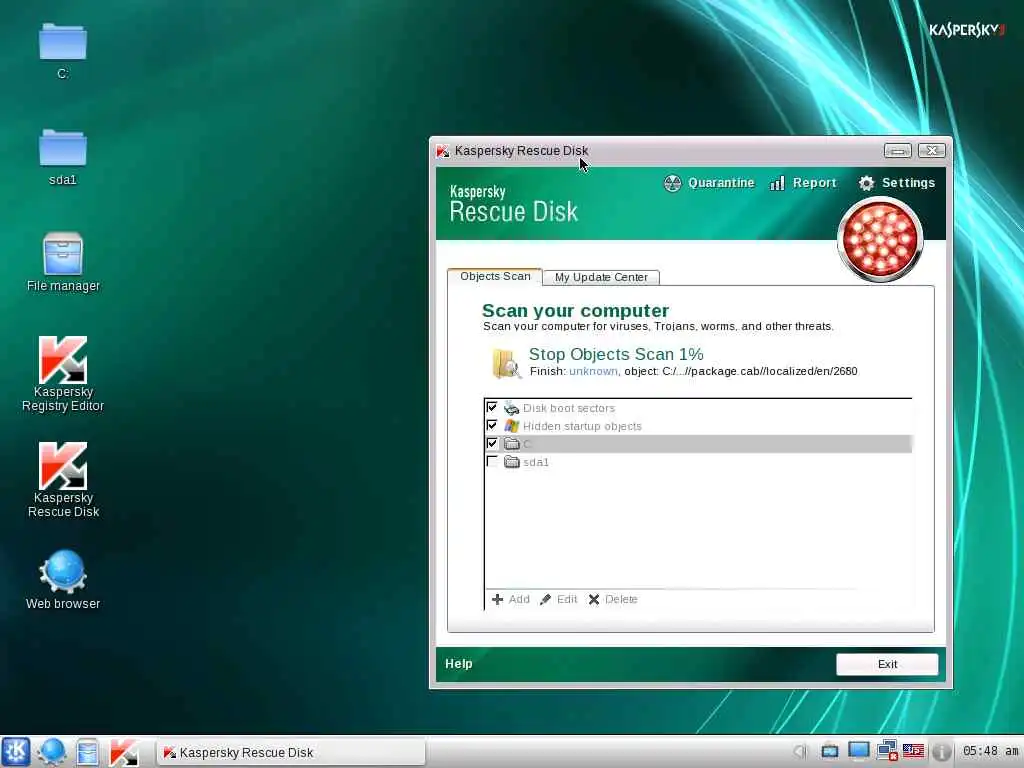Click the Disk boot sectors drive icon
The height and width of the screenshot is (768, 1024).
511,408
